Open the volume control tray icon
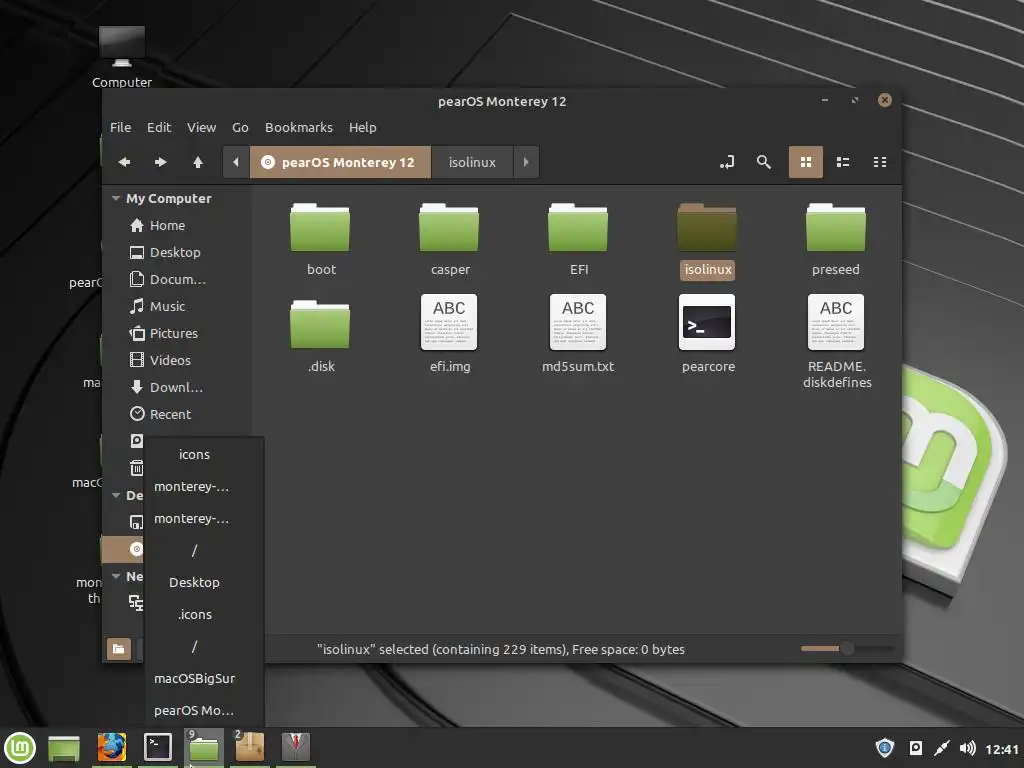Image resolution: width=1024 pixels, height=768 pixels. click(967, 748)
